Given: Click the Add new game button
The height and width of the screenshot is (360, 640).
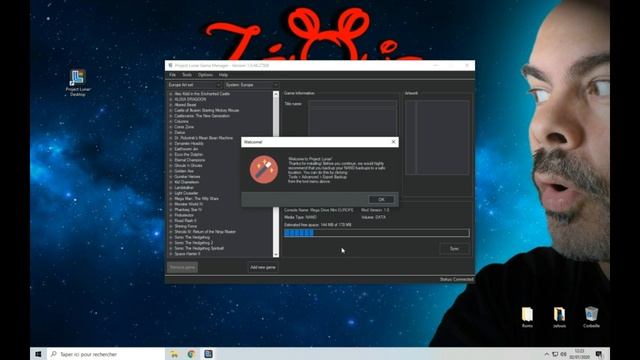Looking at the screenshot, I should click(x=263, y=267).
